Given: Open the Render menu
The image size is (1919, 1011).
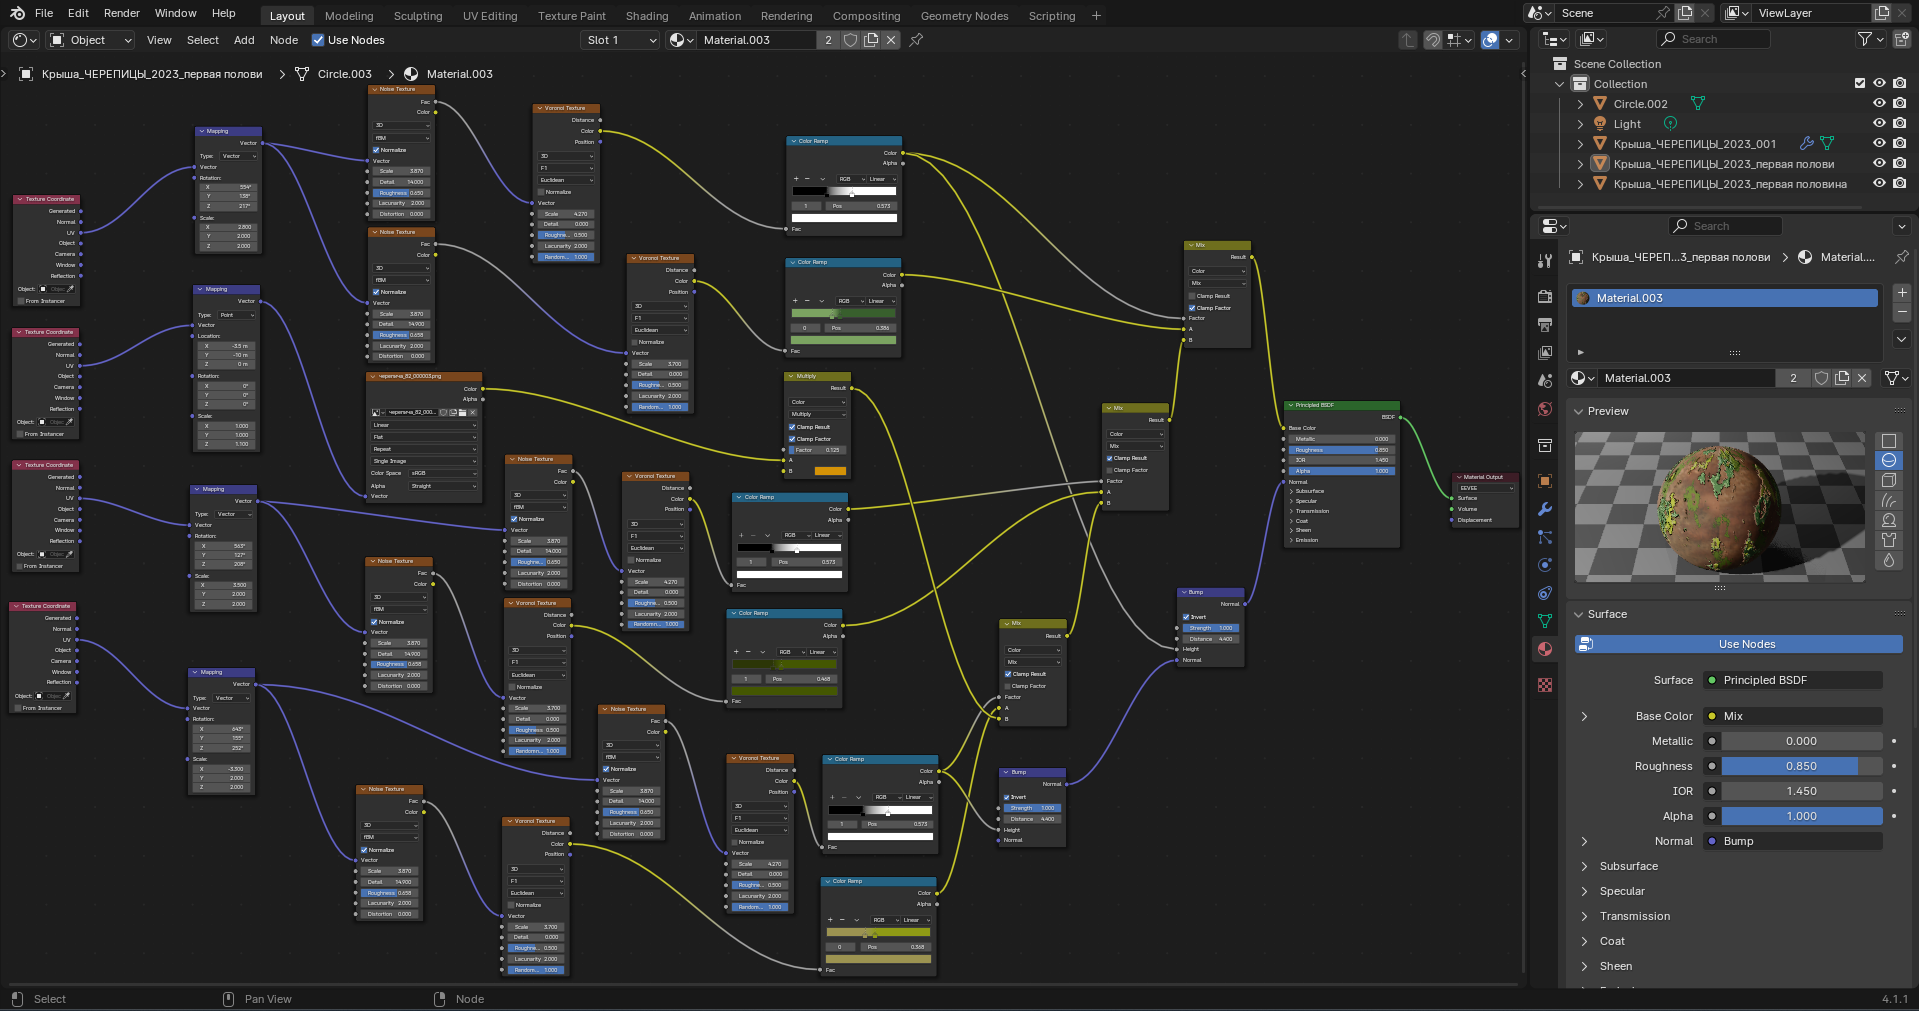Looking at the screenshot, I should click(x=122, y=13).
